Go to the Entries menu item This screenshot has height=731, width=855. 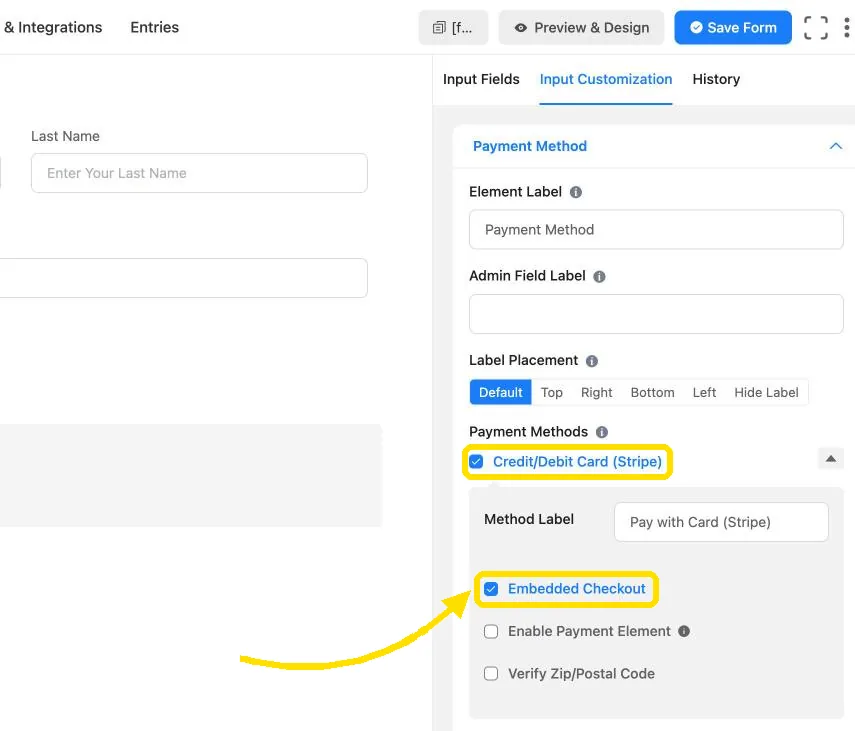click(154, 27)
